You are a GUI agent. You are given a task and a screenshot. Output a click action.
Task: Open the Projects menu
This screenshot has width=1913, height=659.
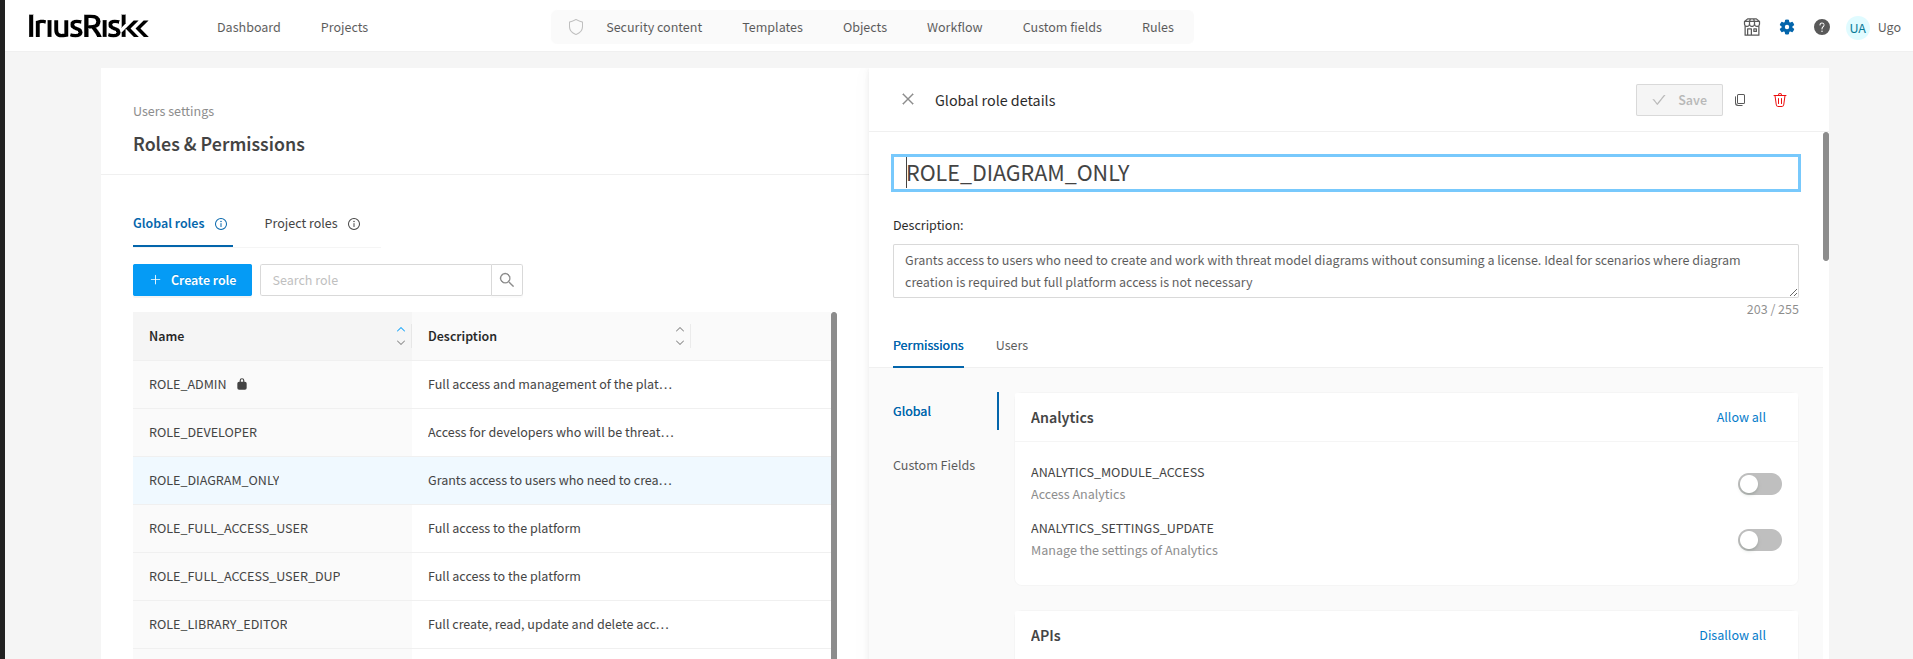pos(344,27)
